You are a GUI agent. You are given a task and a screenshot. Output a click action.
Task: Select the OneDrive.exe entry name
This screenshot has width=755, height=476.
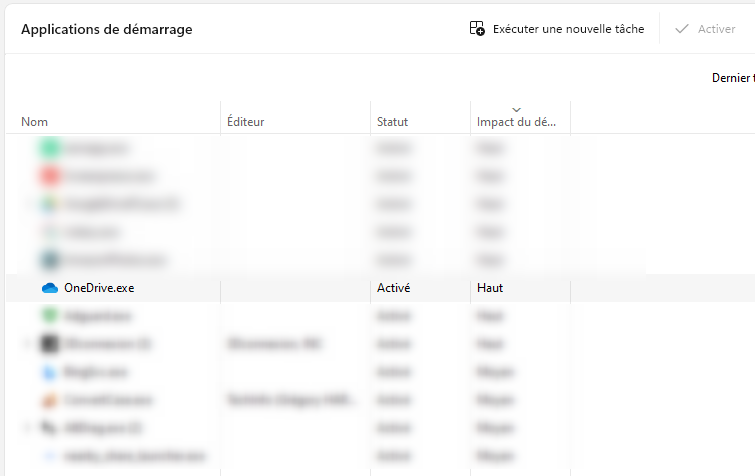tap(99, 288)
